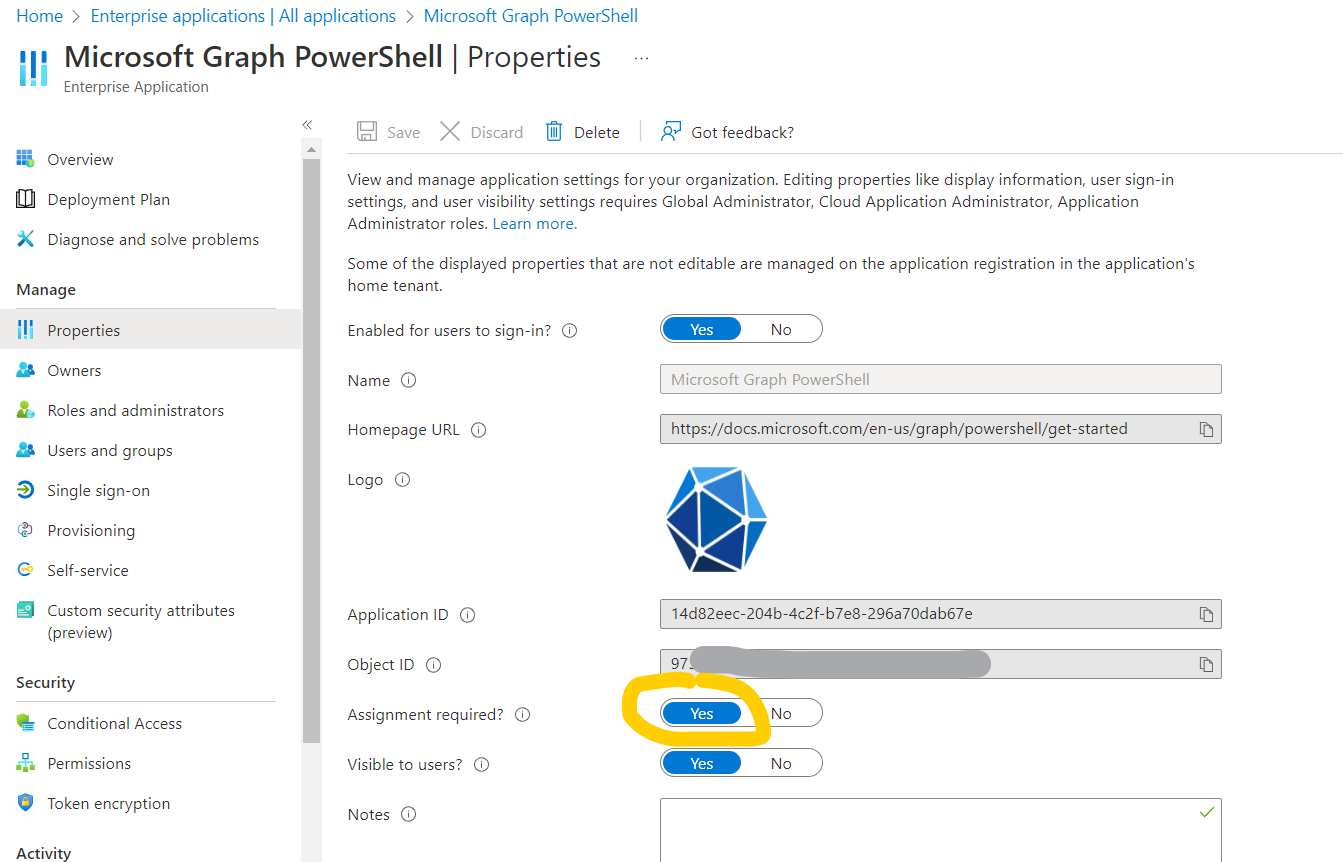Open Conditional Access under Security
This screenshot has height=862, width=1343.
pyautogui.click(x=114, y=722)
